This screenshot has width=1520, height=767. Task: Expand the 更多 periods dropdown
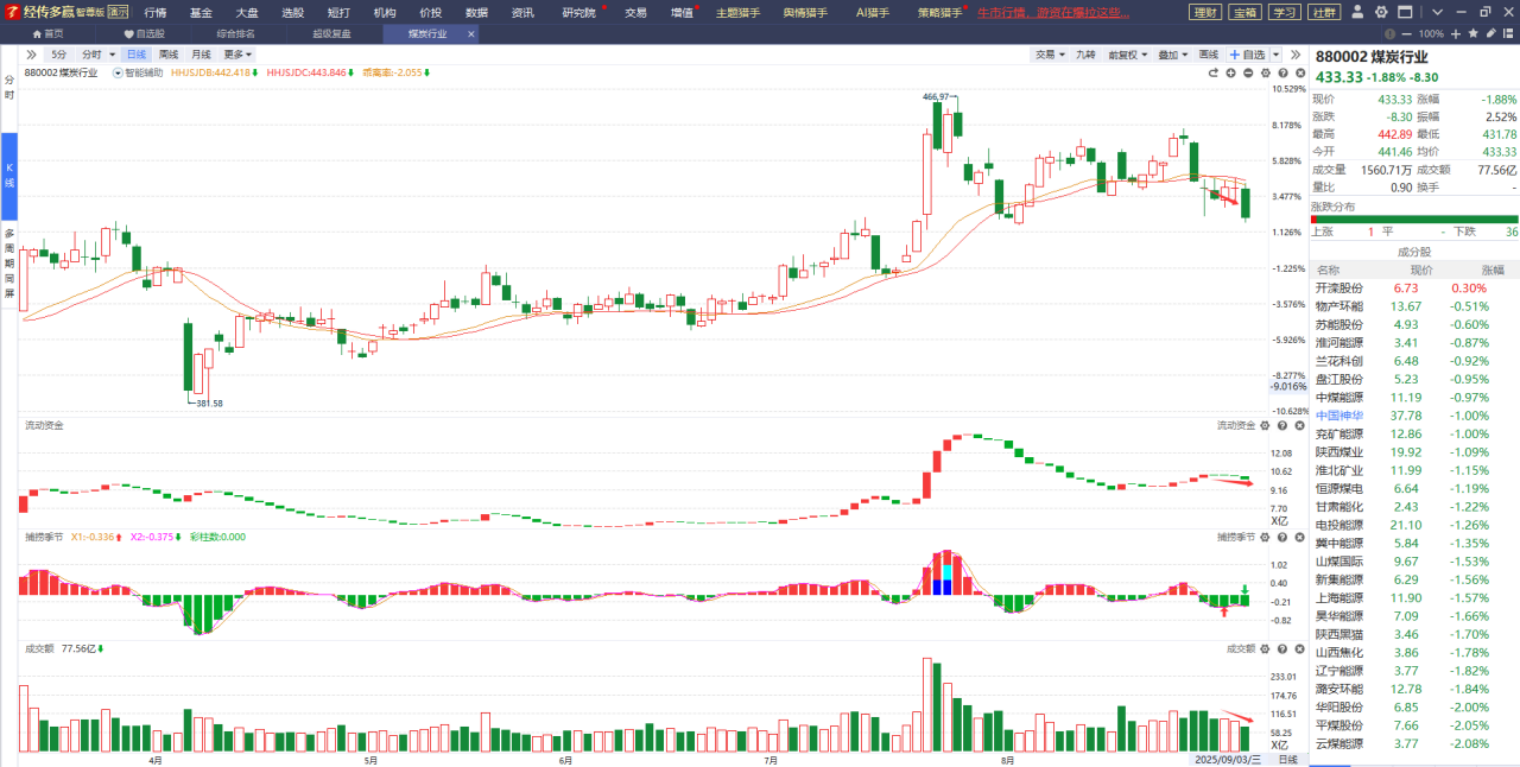coord(237,54)
